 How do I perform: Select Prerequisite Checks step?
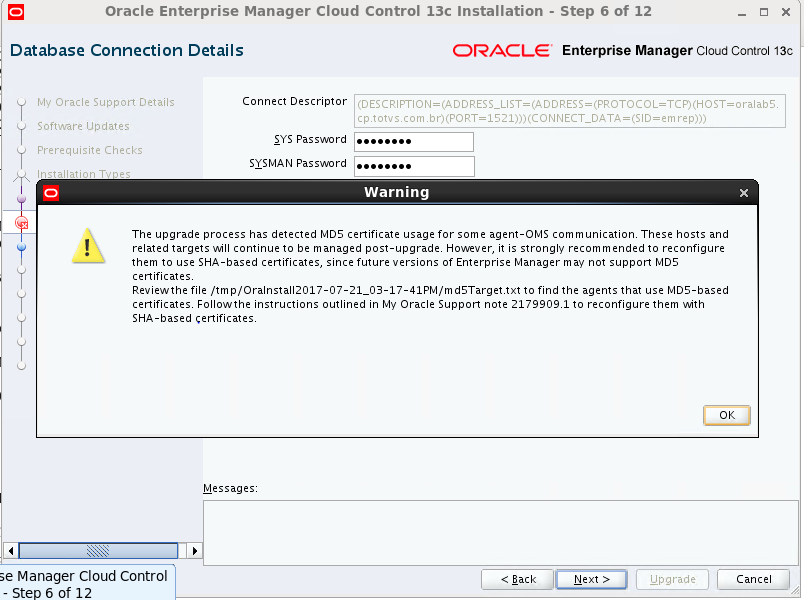(x=90, y=150)
